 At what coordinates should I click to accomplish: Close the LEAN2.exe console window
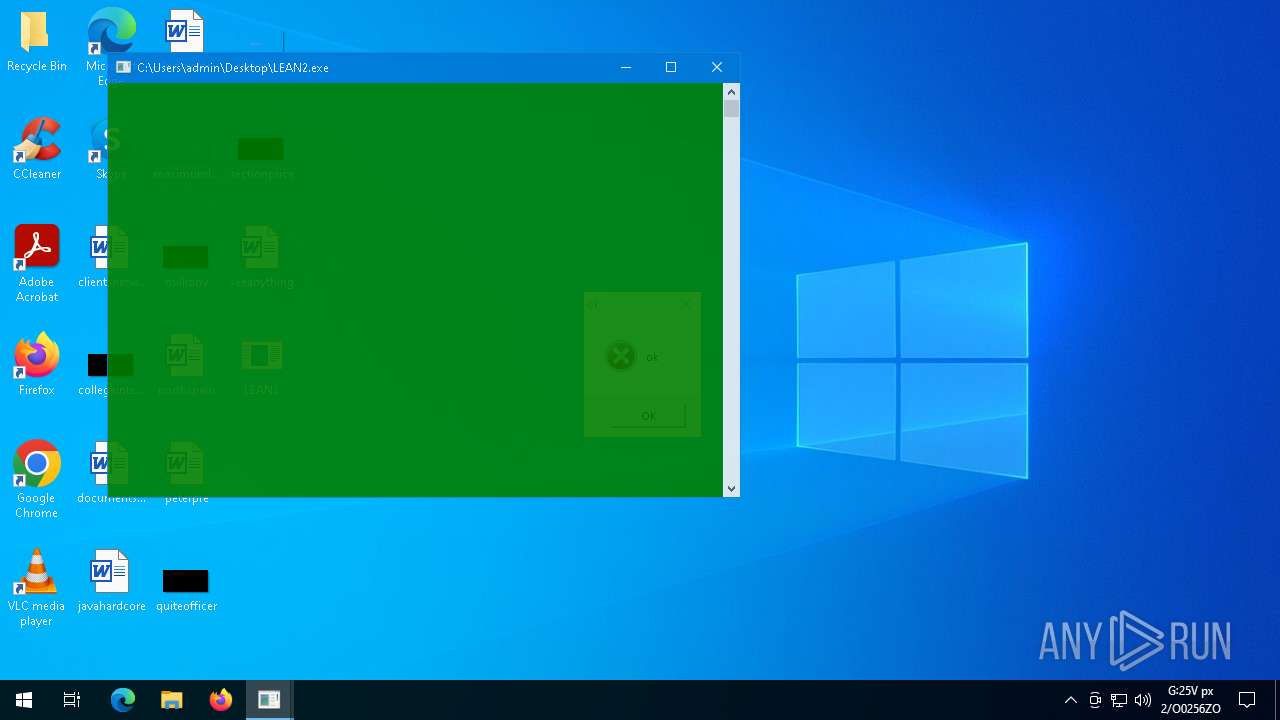click(717, 67)
